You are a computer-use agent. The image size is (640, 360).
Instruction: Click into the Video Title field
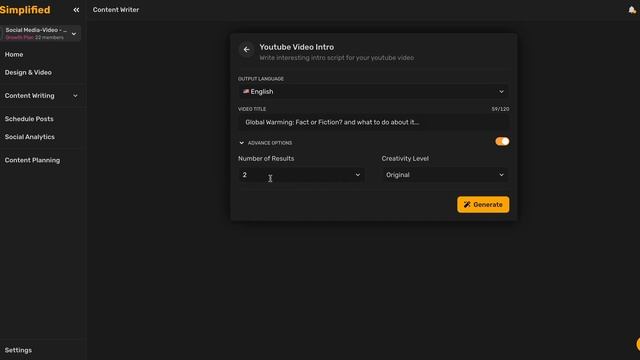pos(373,122)
